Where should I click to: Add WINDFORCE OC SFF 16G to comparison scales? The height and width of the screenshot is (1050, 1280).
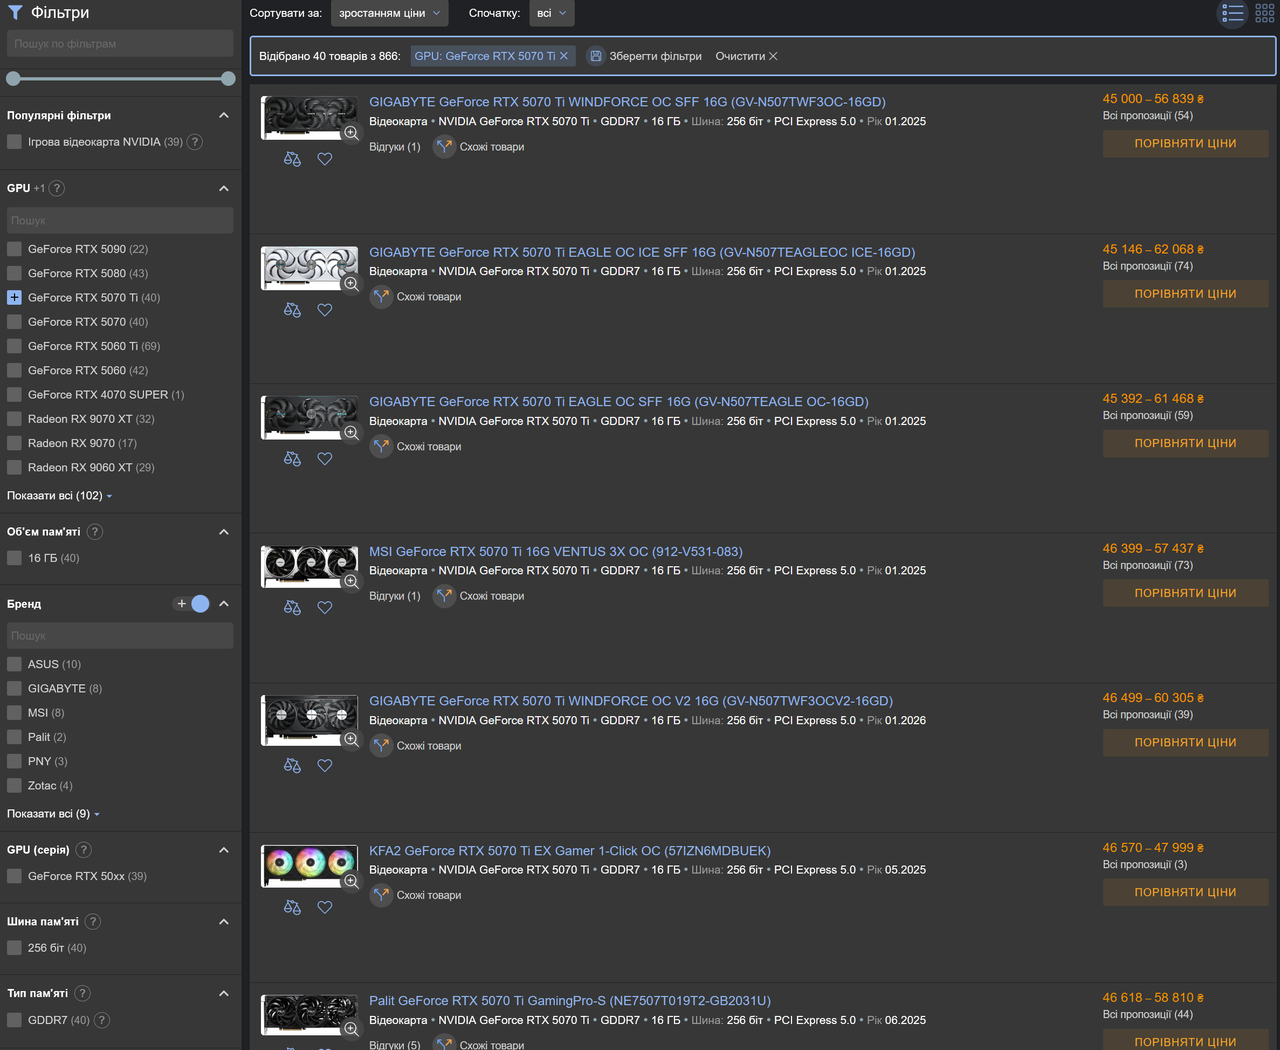(292, 159)
